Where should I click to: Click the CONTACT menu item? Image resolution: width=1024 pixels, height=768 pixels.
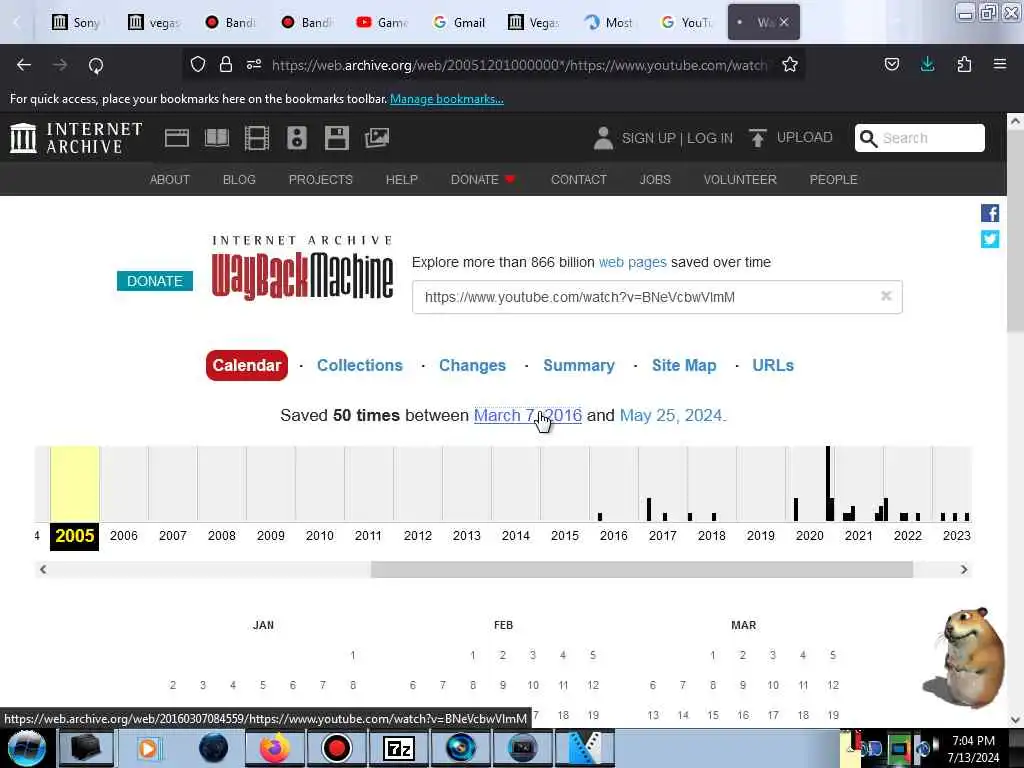[x=579, y=180]
